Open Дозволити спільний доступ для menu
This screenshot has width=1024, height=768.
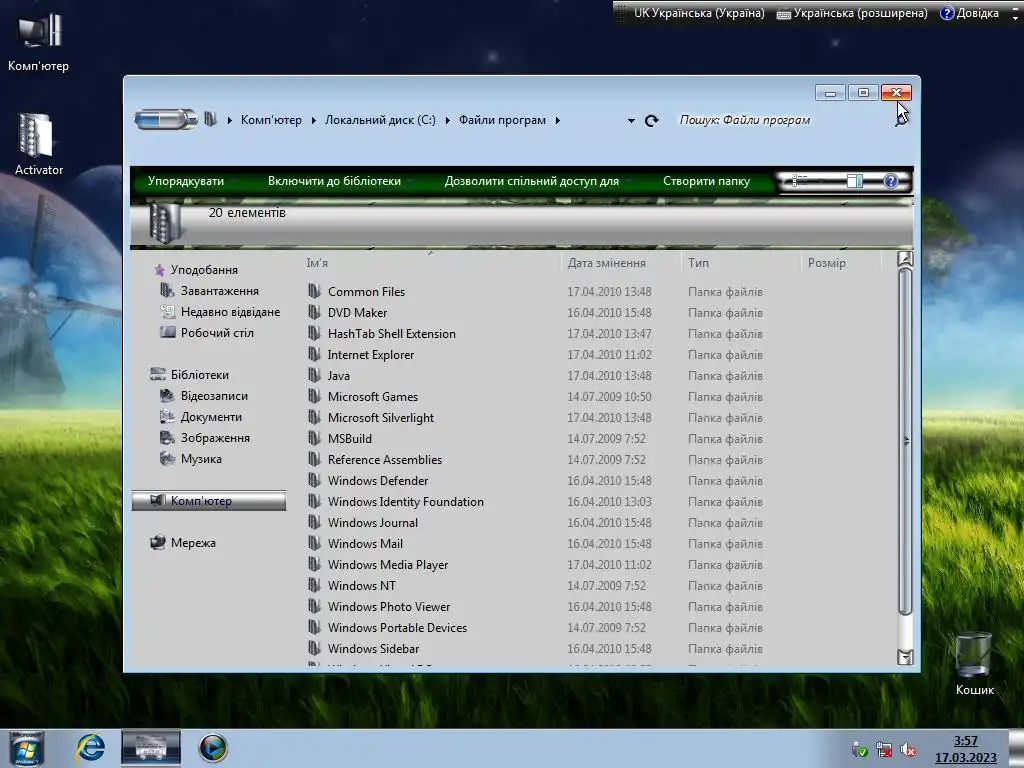[532, 181]
